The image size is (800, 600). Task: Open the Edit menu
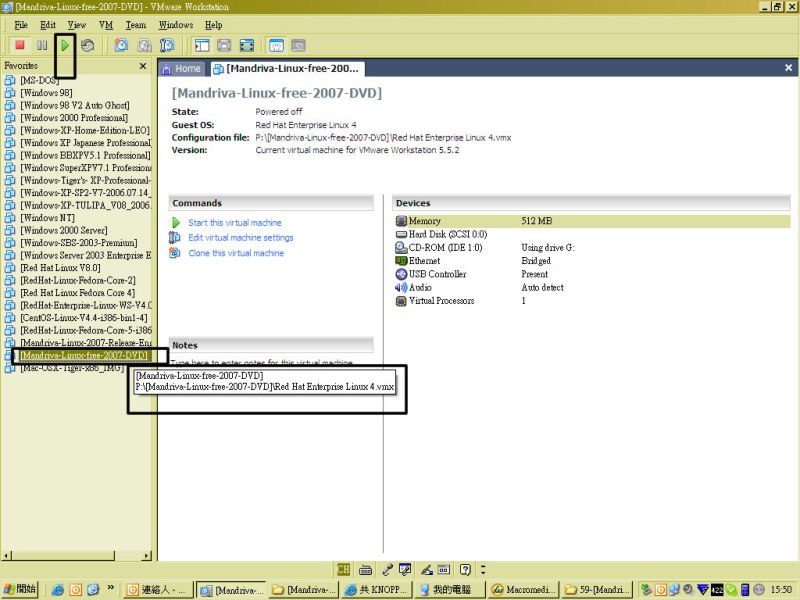[x=47, y=24]
